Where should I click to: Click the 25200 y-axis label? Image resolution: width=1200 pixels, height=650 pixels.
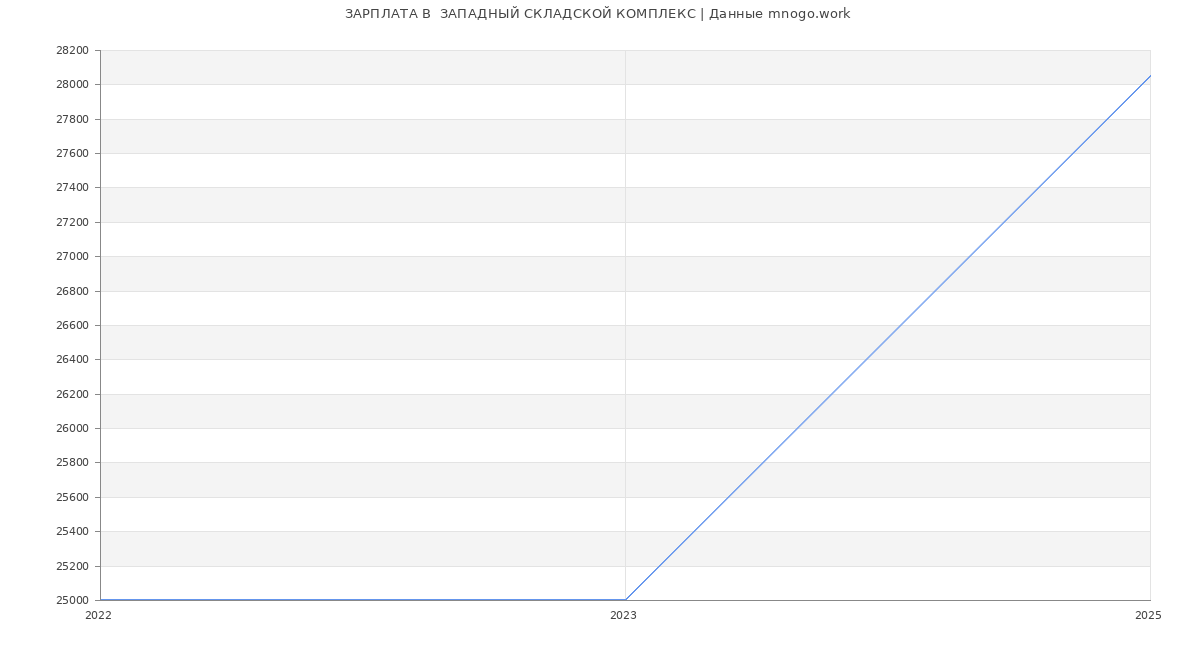(72, 566)
